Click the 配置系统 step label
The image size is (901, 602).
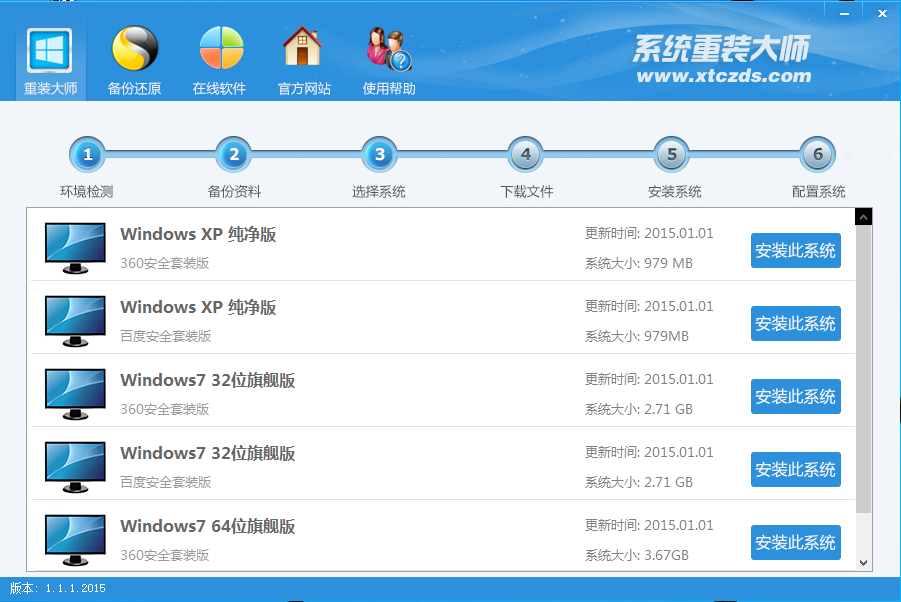(819, 192)
